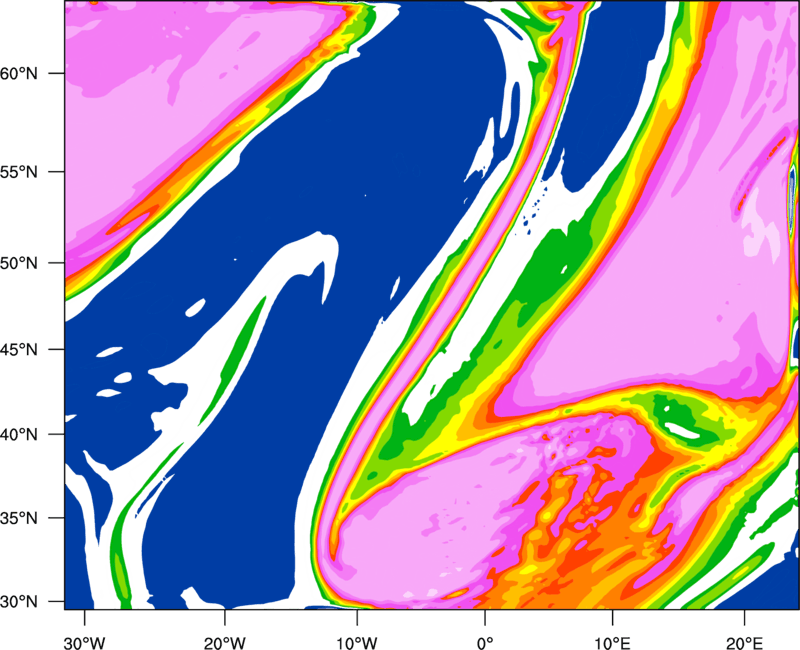Click the 55°N latitude label

click(19, 172)
